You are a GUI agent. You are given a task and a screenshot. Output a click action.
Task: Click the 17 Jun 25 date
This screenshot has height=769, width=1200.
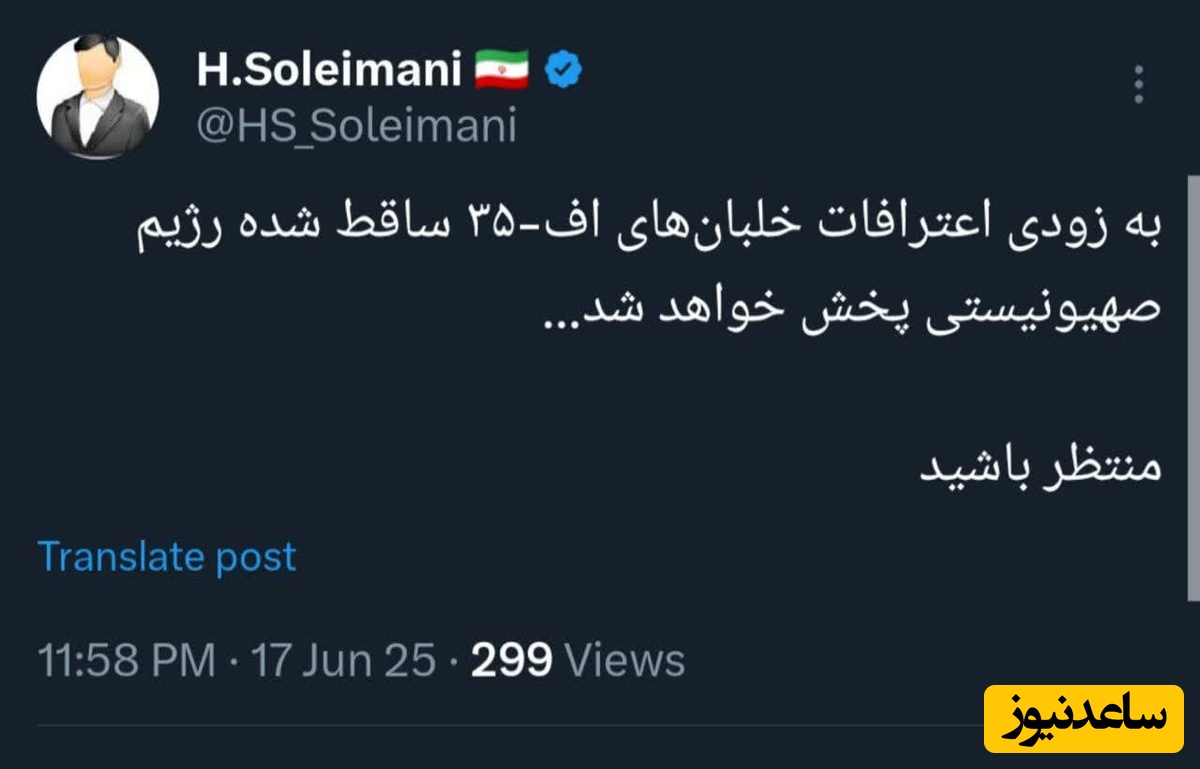[343, 661]
